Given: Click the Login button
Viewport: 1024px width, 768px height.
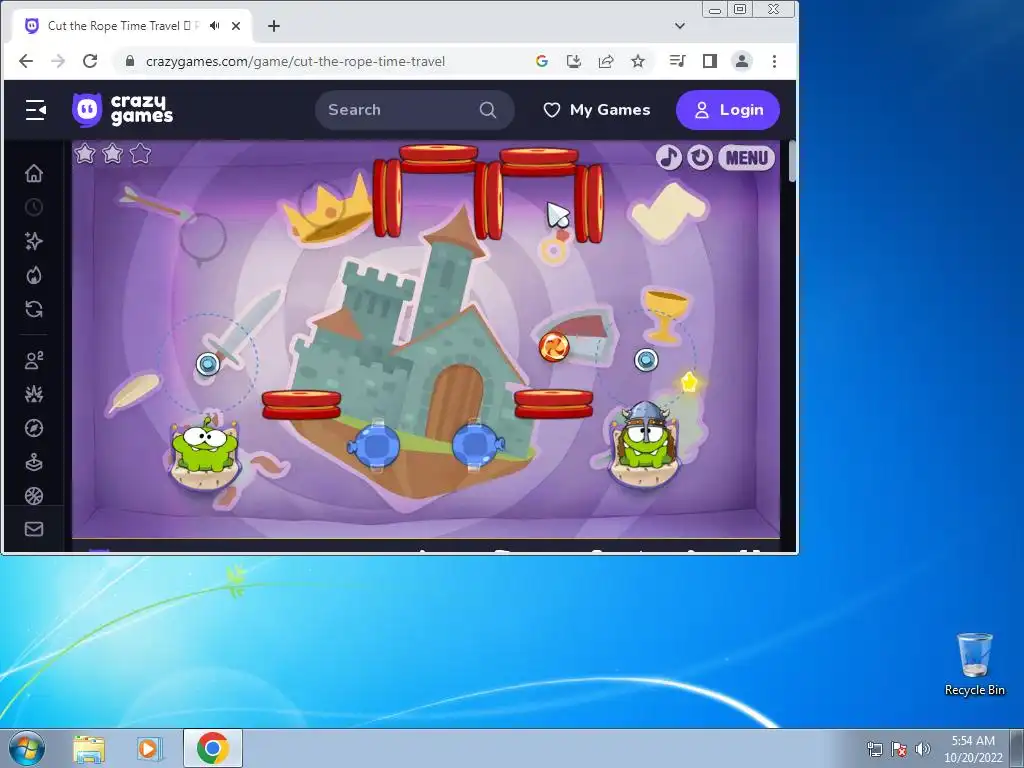Looking at the screenshot, I should pyautogui.click(x=728, y=110).
